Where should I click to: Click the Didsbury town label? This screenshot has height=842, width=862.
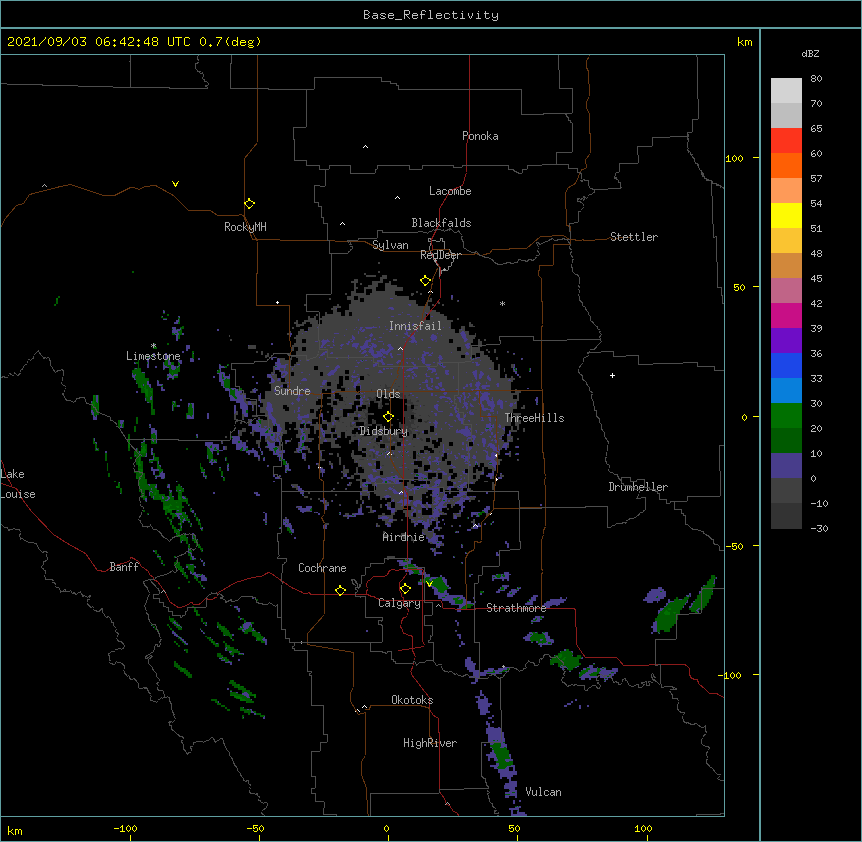384,431
